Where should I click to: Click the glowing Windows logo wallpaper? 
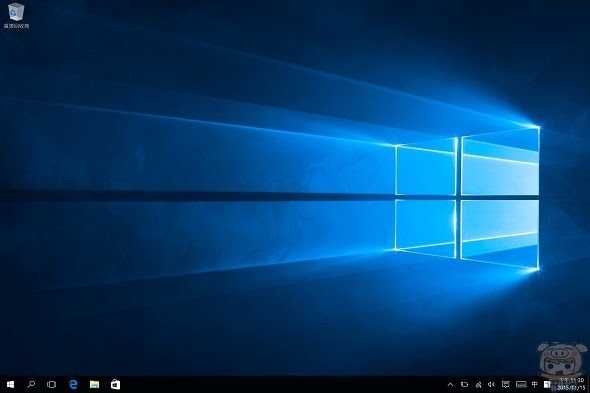467,198
